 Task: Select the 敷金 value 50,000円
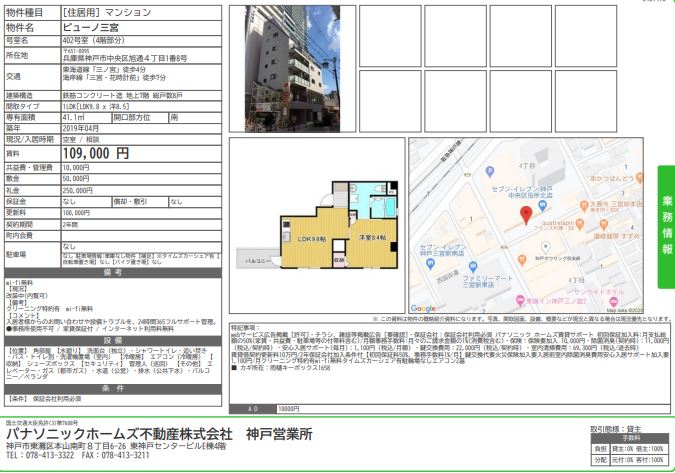click(76, 179)
